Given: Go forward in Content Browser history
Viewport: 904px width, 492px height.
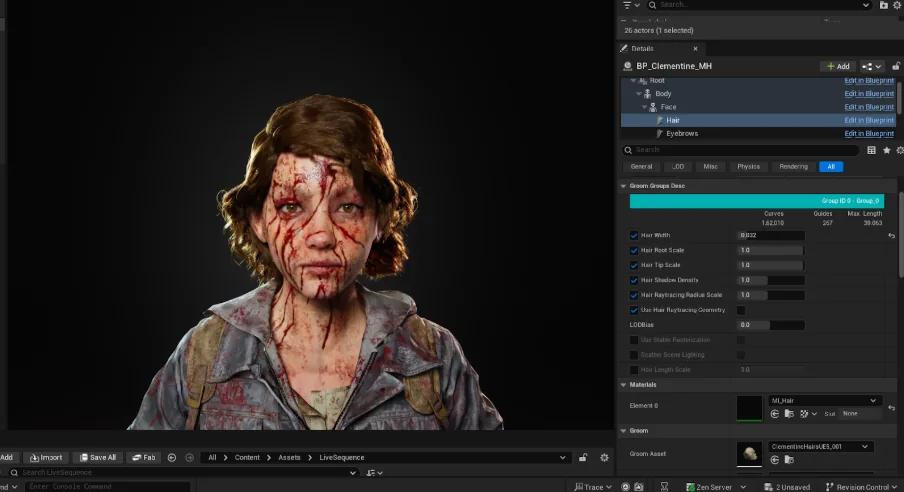Looking at the screenshot, I should [189, 457].
